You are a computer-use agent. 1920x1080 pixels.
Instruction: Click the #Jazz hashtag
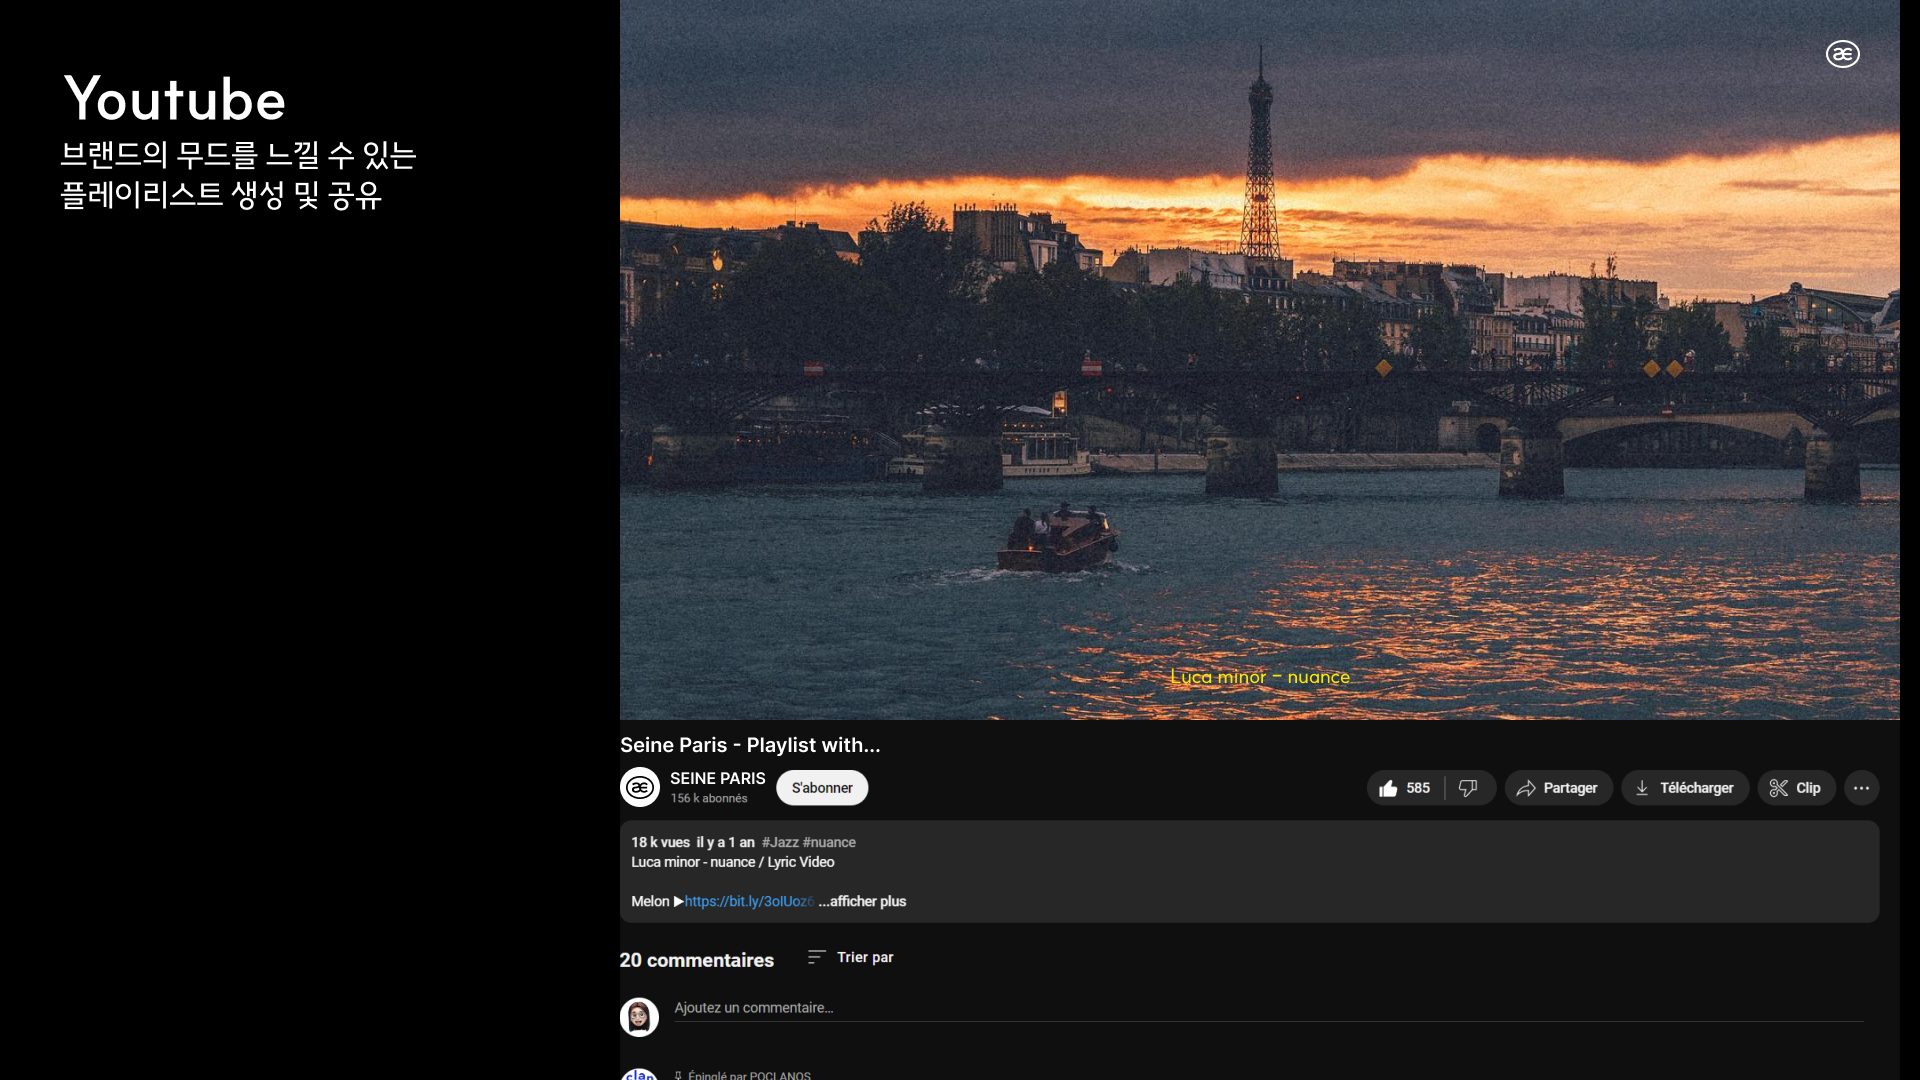point(779,842)
